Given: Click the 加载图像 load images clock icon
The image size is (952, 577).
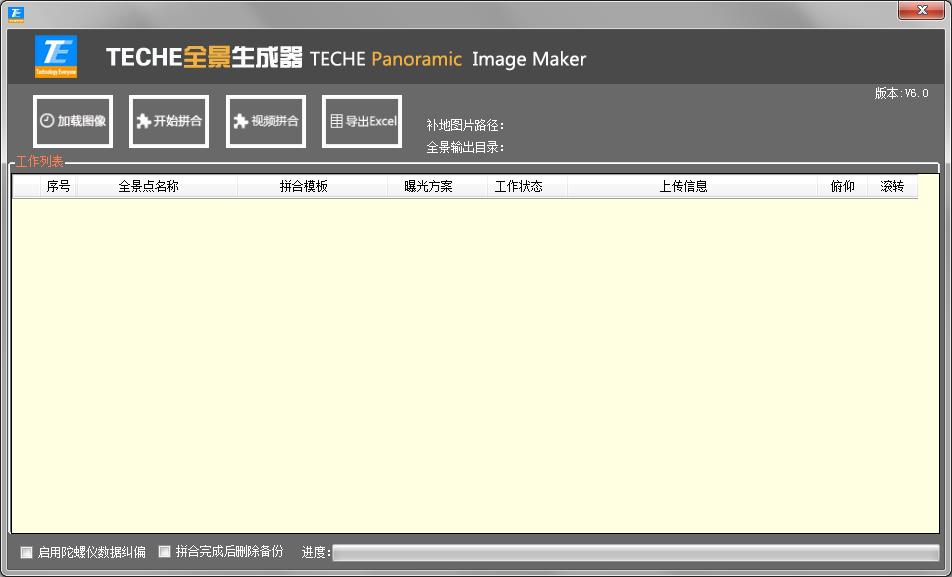Looking at the screenshot, I should point(46,120).
